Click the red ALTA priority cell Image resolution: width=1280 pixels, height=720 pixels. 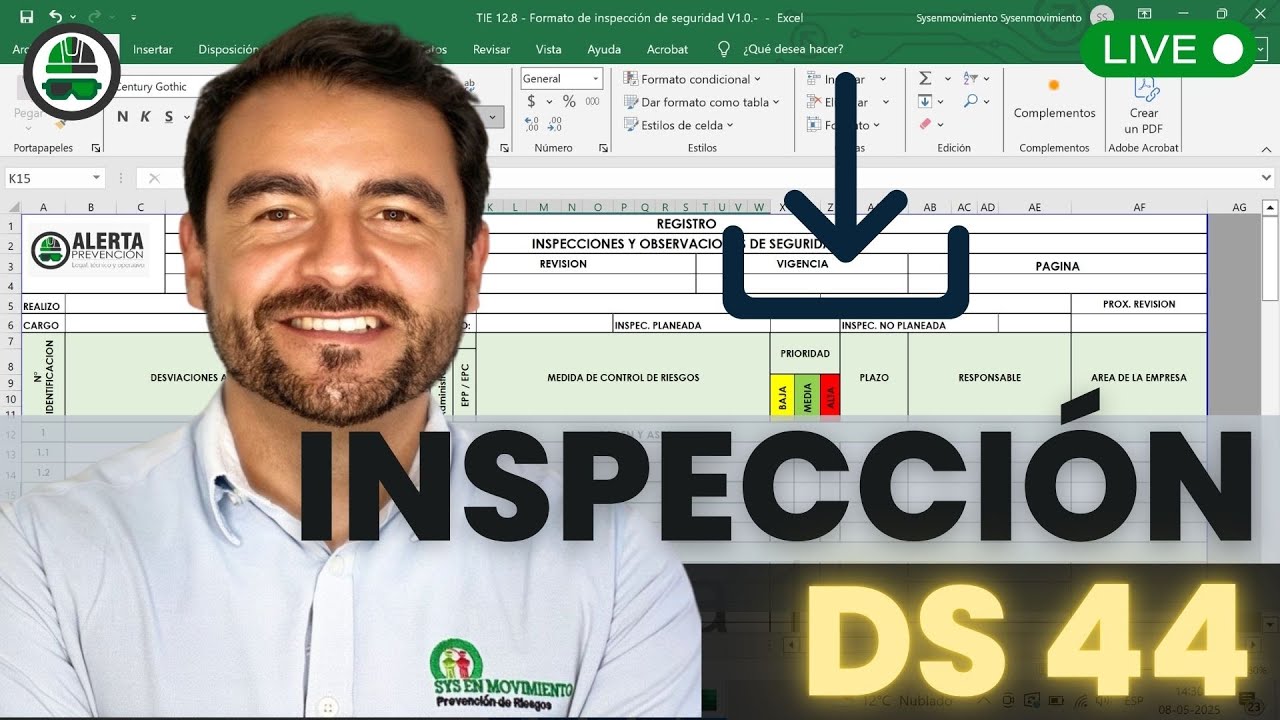pos(830,395)
